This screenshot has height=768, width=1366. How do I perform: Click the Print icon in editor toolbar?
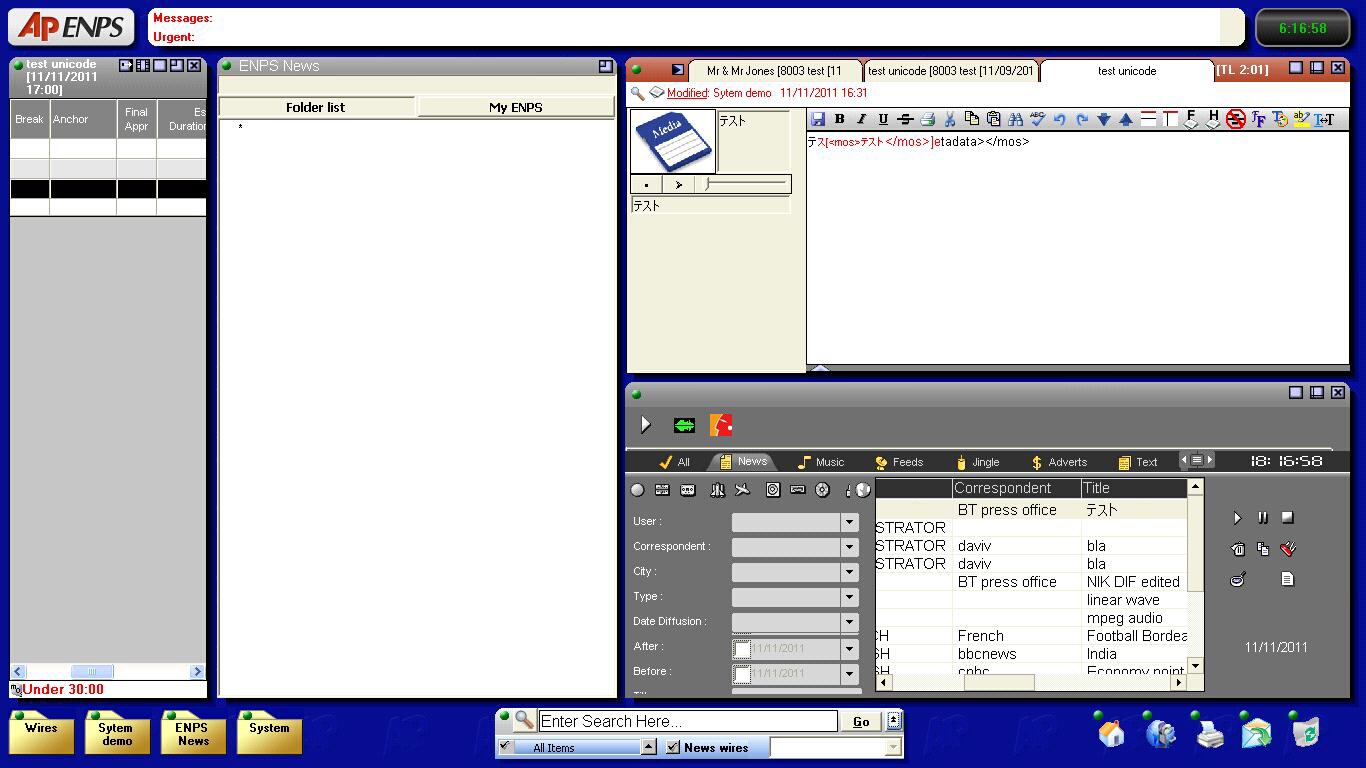(927, 119)
